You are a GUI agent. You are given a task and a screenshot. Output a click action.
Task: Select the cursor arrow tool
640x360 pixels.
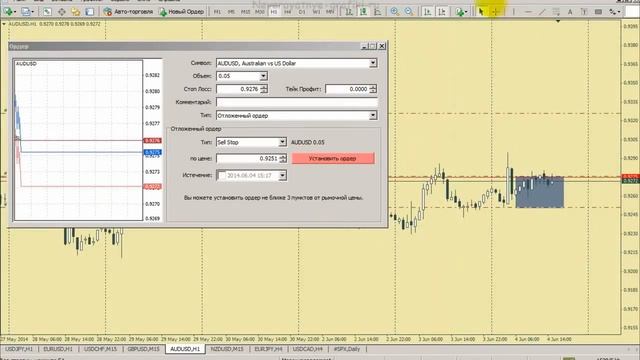click(481, 12)
